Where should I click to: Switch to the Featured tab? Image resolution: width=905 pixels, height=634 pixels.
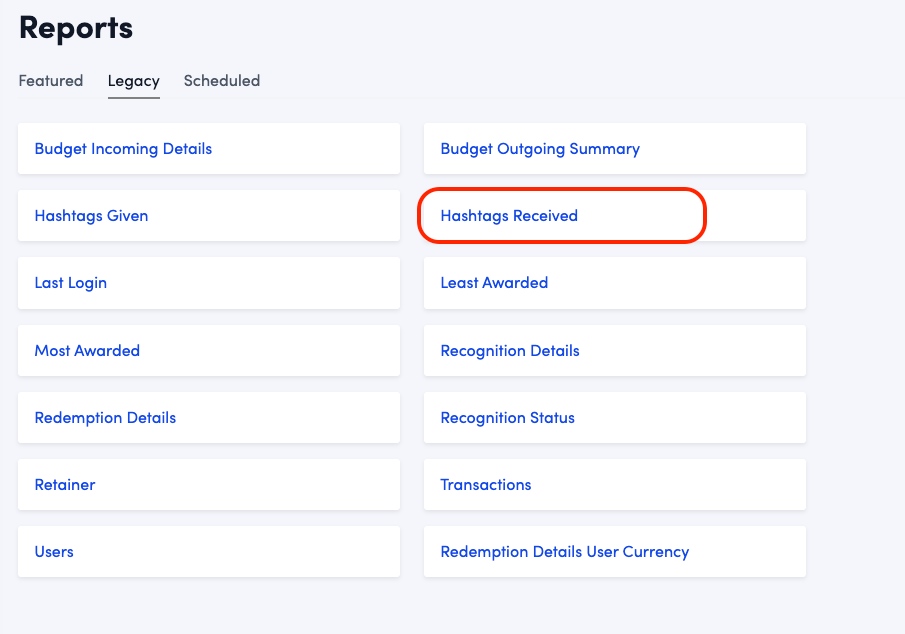tap(51, 81)
